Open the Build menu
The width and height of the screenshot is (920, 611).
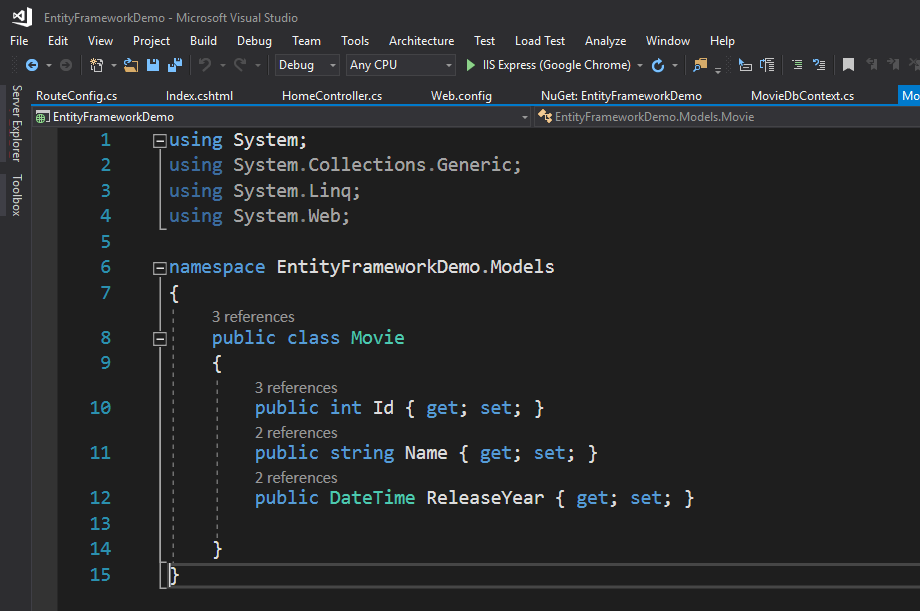[204, 41]
